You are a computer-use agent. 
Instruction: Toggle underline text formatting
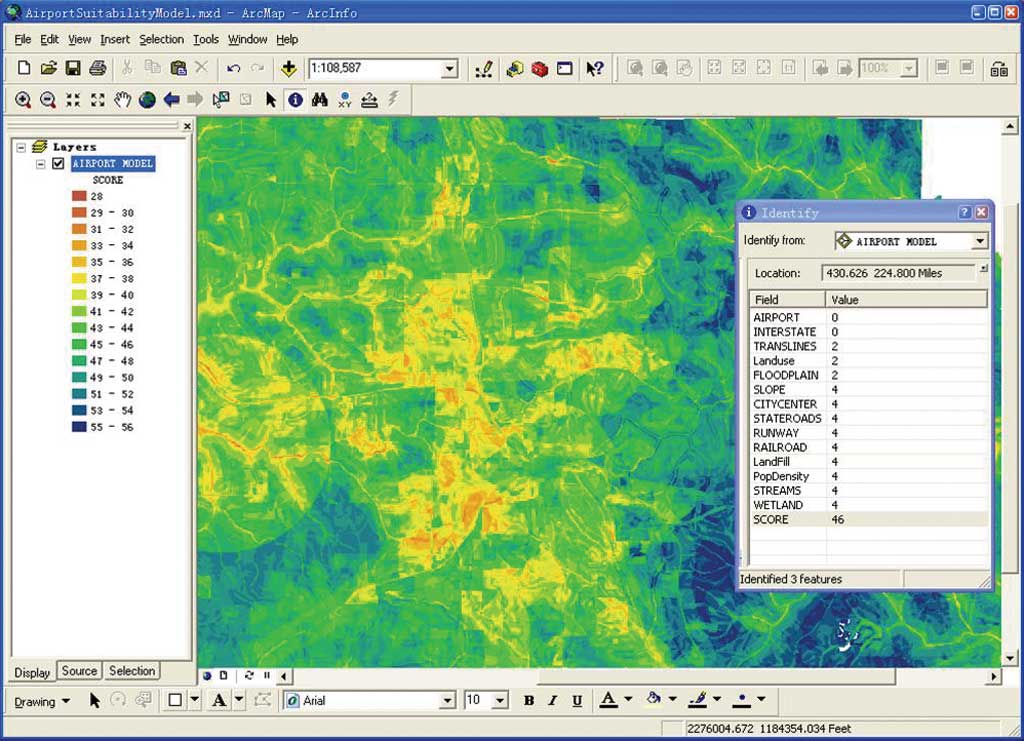point(578,701)
